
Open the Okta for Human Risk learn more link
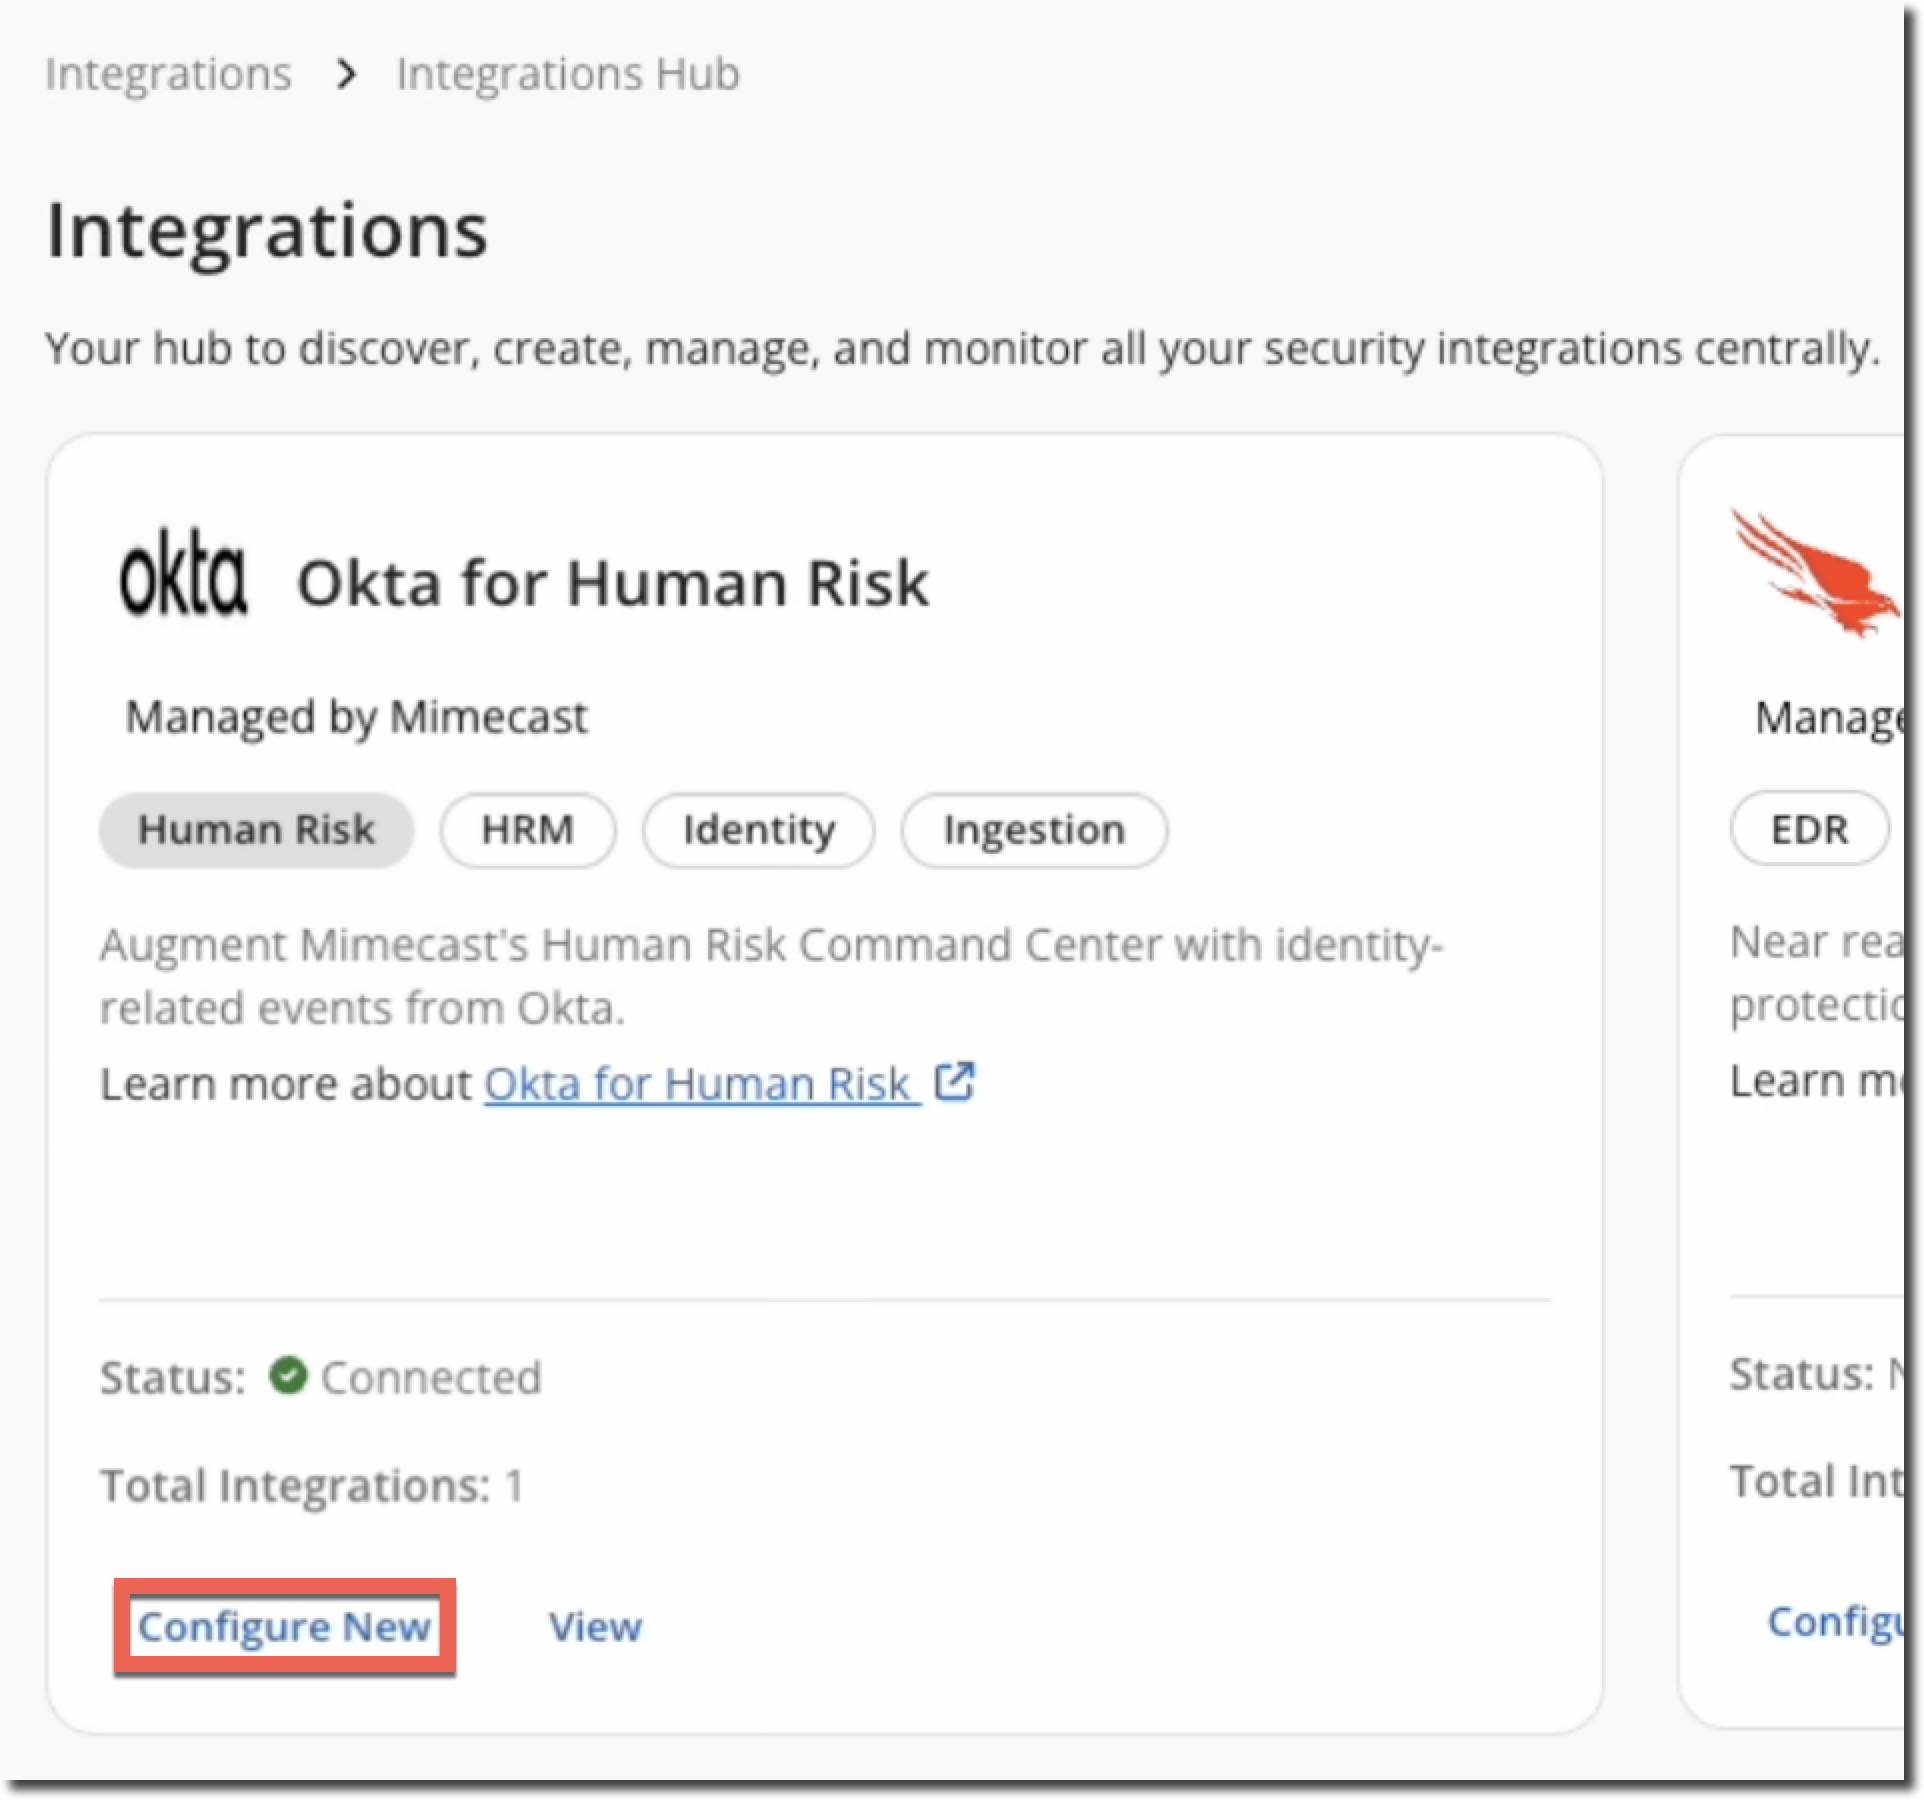point(698,1084)
